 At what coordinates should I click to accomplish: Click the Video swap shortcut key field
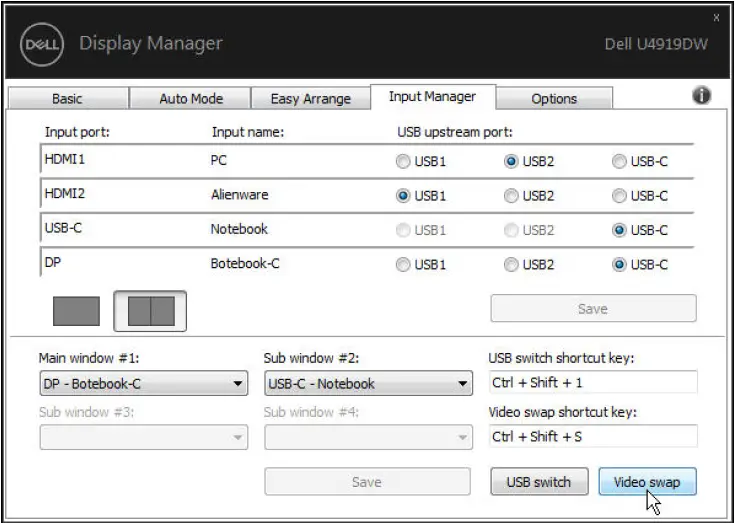(593, 436)
